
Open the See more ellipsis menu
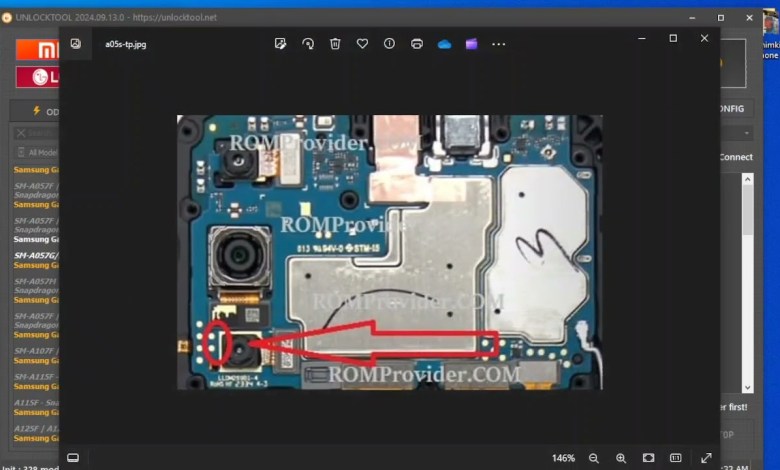tap(498, 44)
